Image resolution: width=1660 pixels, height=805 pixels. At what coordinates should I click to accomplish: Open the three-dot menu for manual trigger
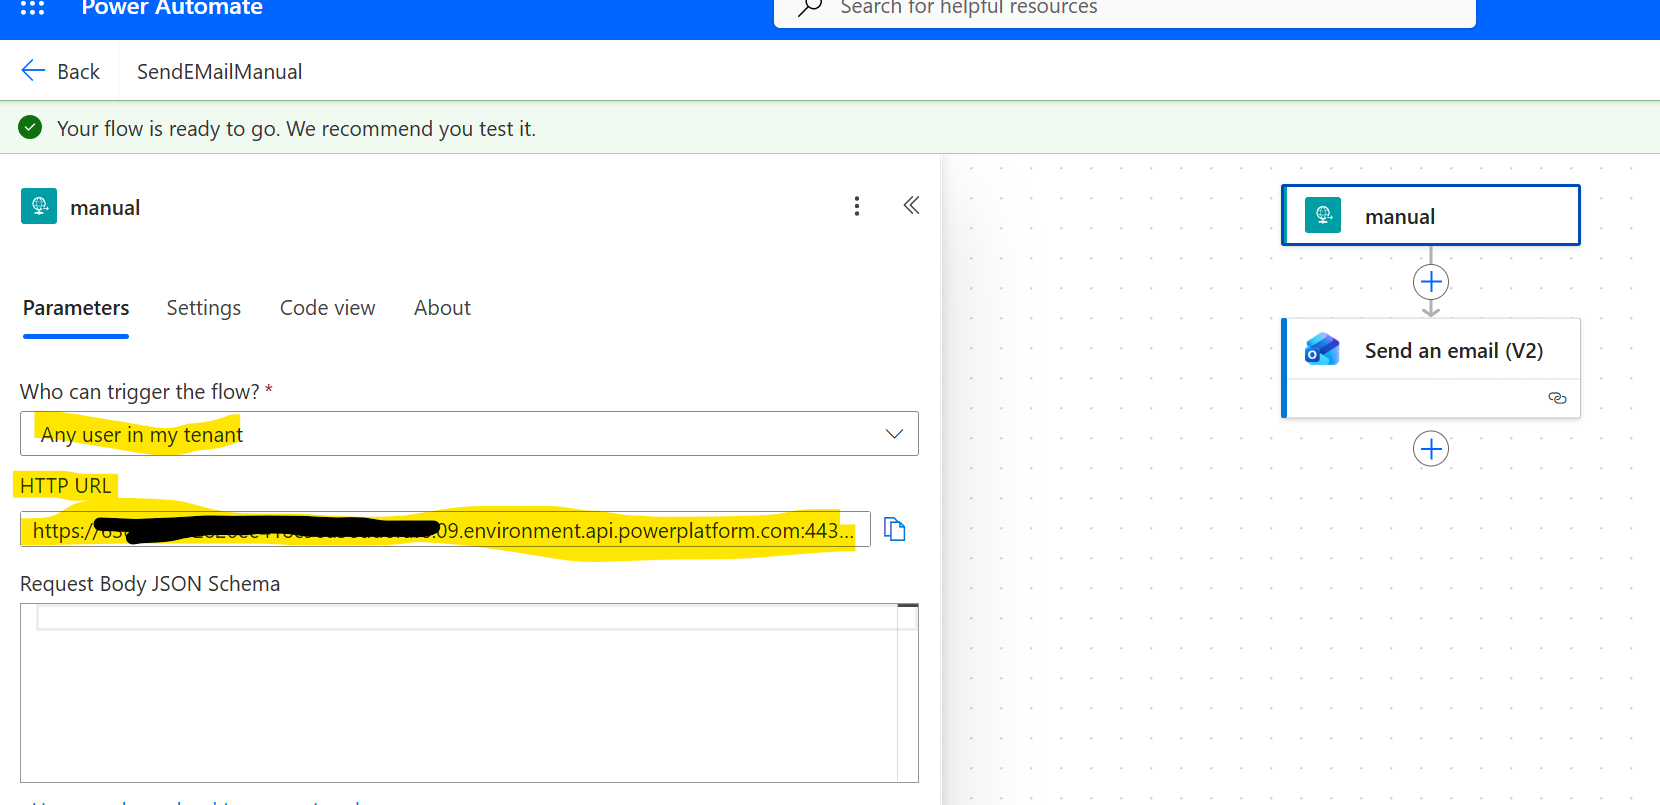(x=856, y=206)
